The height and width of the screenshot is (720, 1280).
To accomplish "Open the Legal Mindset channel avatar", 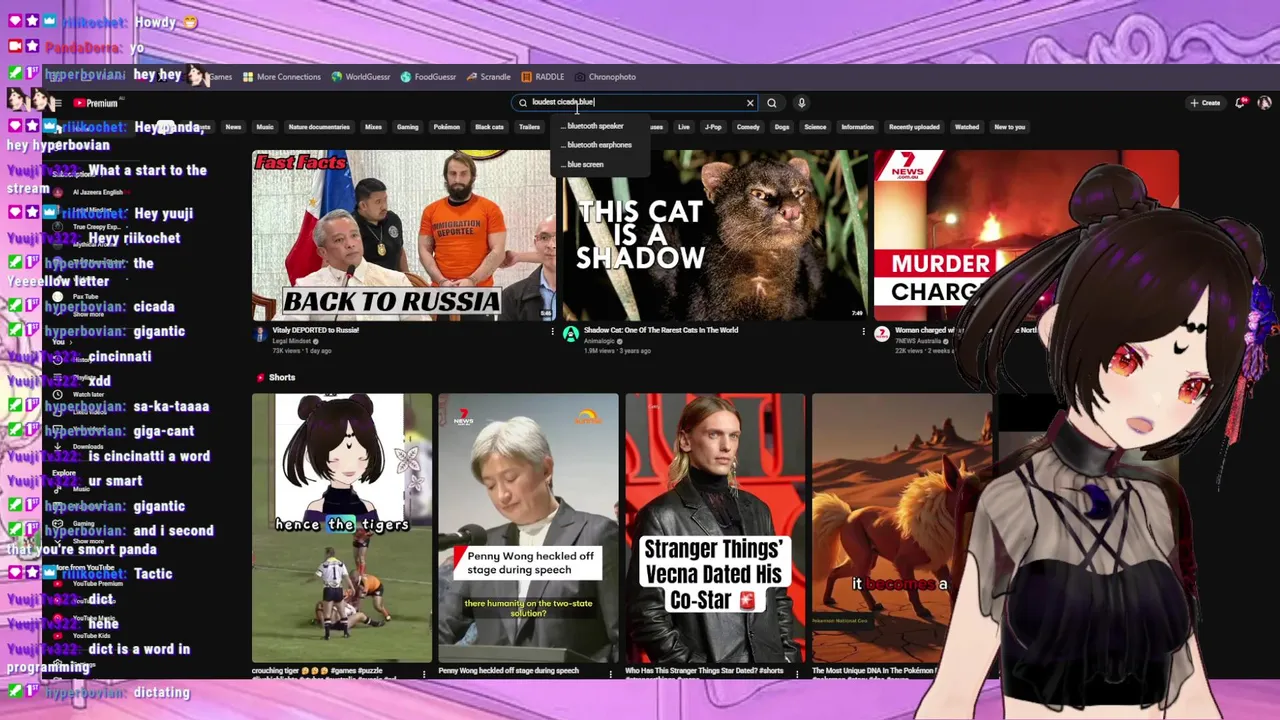I will [260, 334].
